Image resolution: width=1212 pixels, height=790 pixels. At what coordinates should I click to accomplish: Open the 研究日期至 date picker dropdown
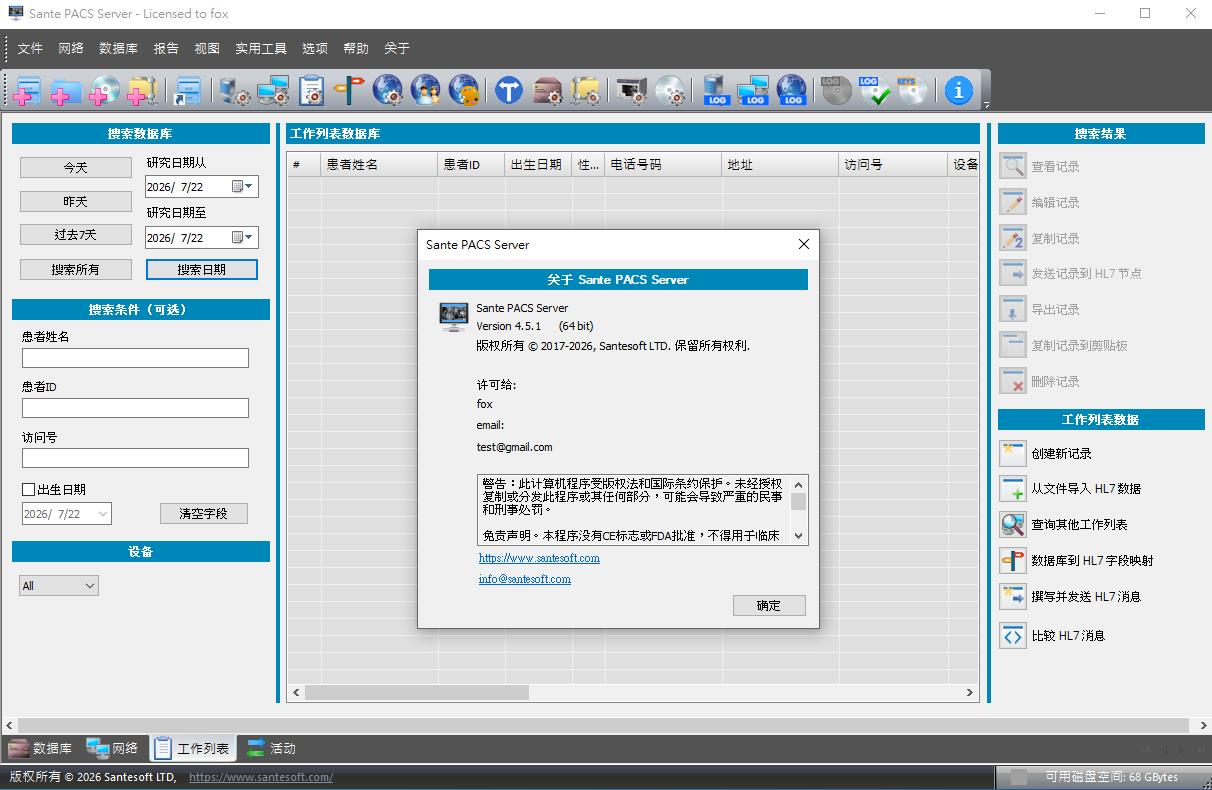244,237
